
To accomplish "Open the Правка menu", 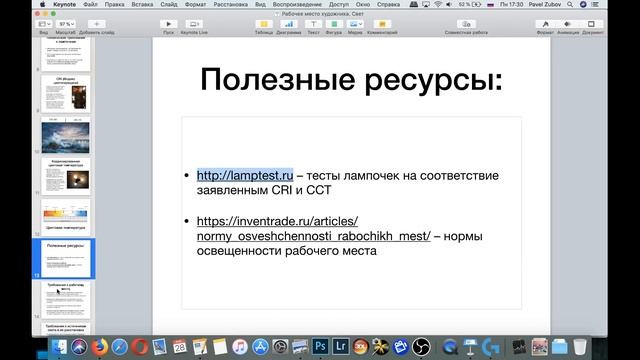I will pyautogui.click(x=114, y=4).
